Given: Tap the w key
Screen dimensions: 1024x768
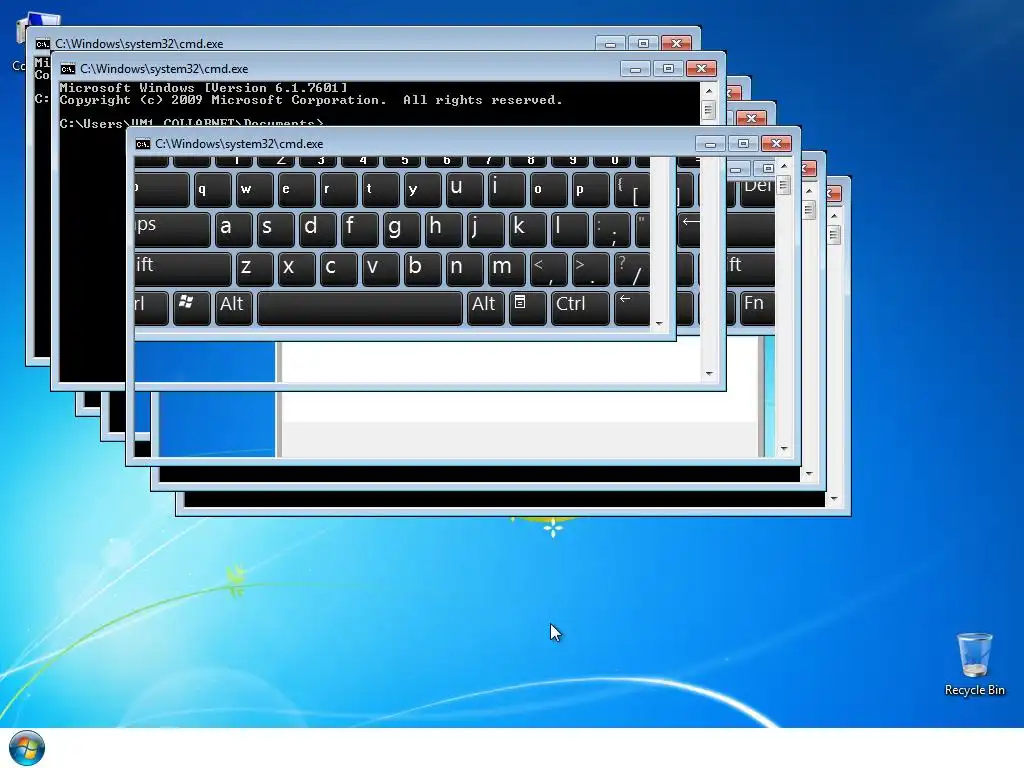Looking at the screenshot, I should point(254,189).
